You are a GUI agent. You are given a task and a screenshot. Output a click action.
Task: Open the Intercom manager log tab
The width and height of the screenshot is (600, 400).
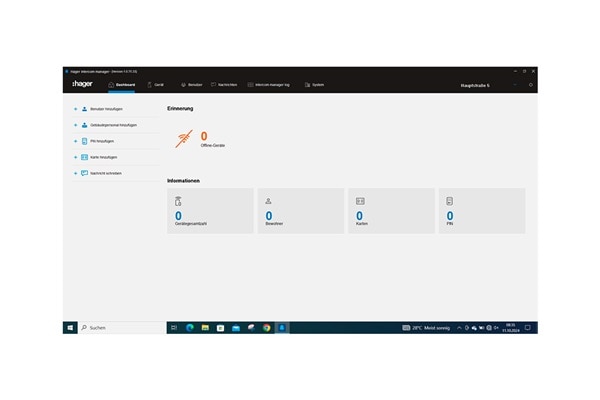(268, 85)
